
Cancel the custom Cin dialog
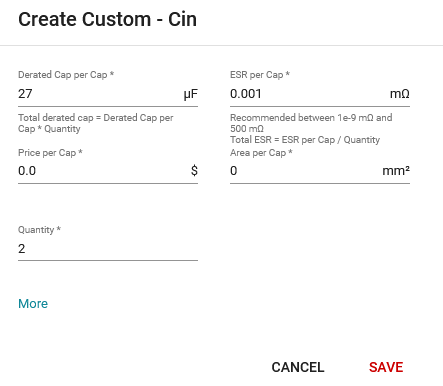click(x=298, y=367)
